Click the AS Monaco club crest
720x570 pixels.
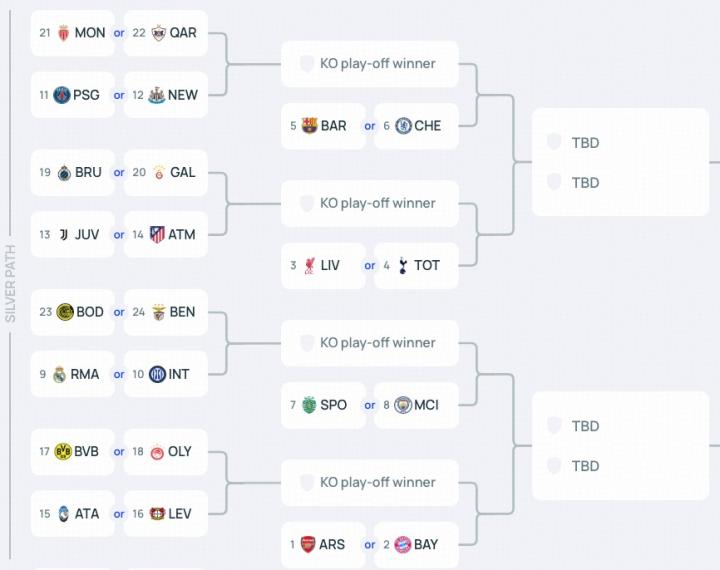click(64, 33)
